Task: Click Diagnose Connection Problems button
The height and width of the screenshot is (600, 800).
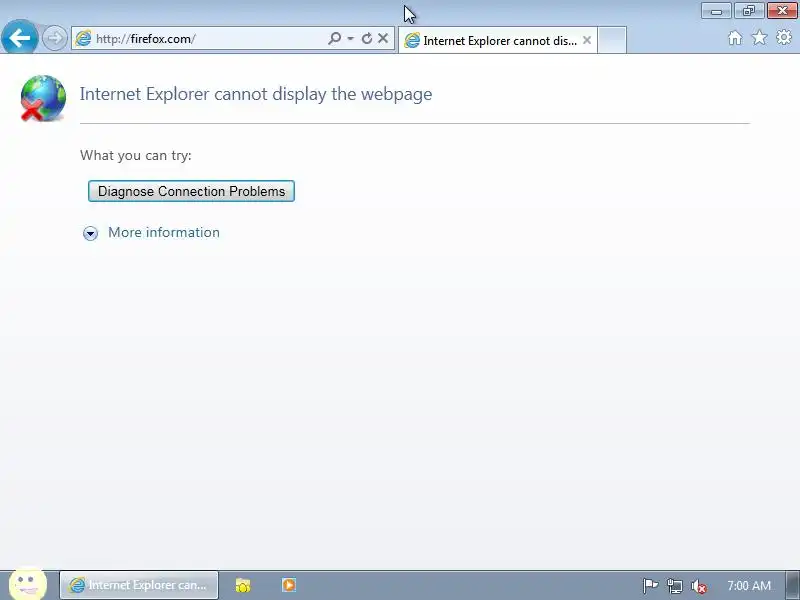Action: (191, 191)
